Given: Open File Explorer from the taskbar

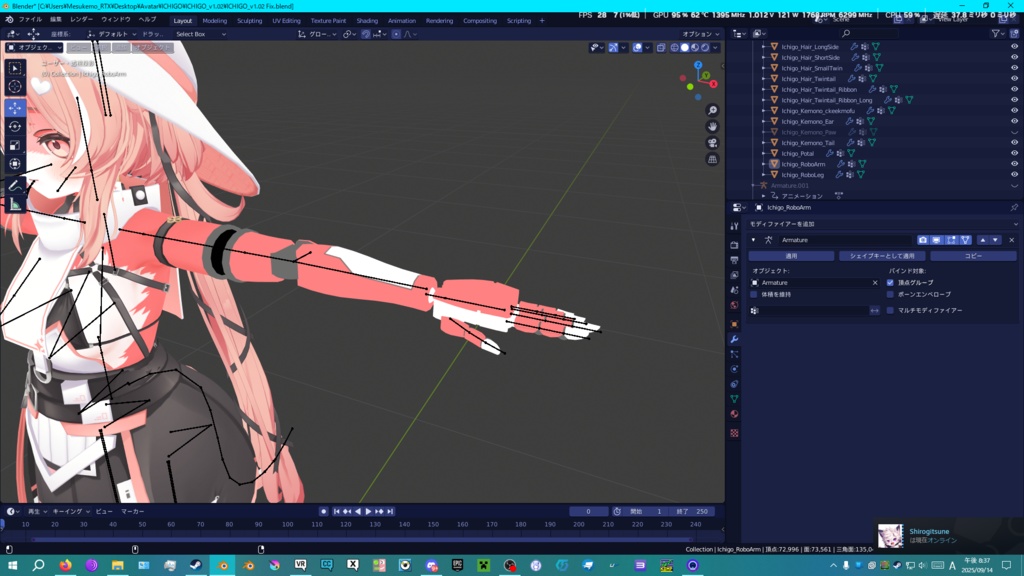Looking at the screenshot, I should (118, 566).
